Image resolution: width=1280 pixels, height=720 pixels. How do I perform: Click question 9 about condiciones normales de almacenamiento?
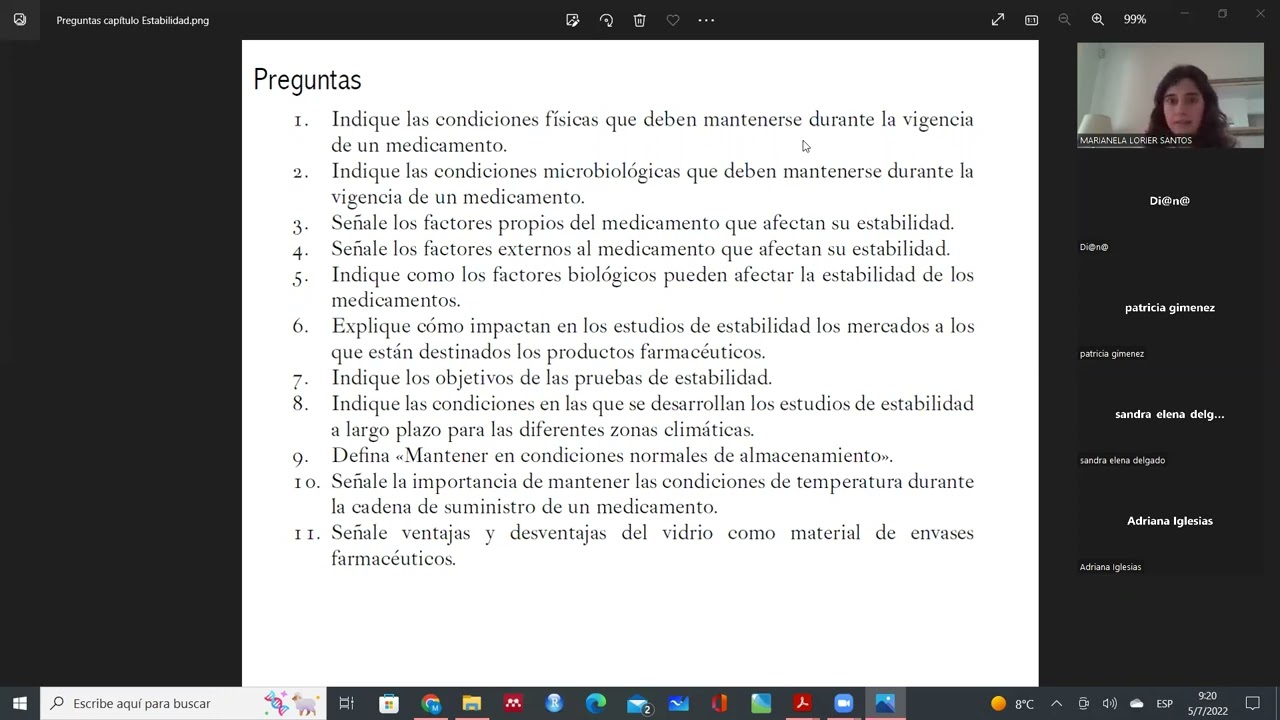[612, 456]
